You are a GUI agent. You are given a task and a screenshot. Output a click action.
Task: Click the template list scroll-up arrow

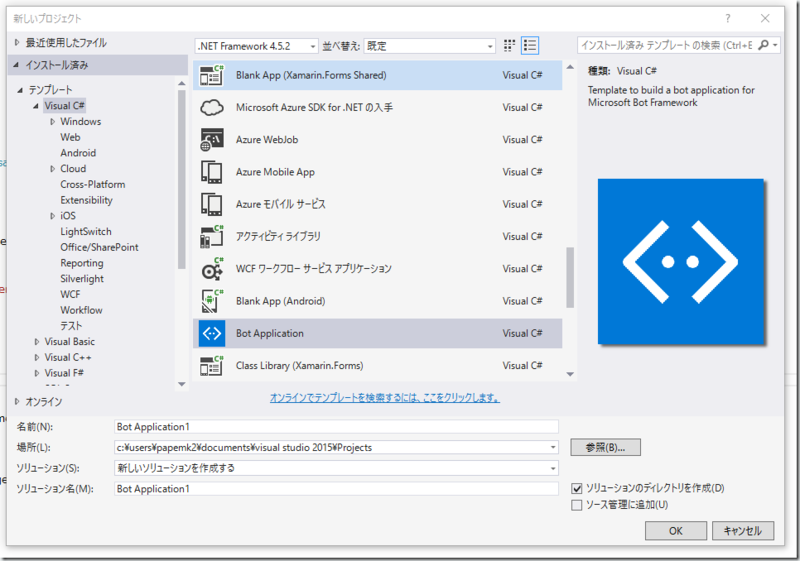pos(570,67)
